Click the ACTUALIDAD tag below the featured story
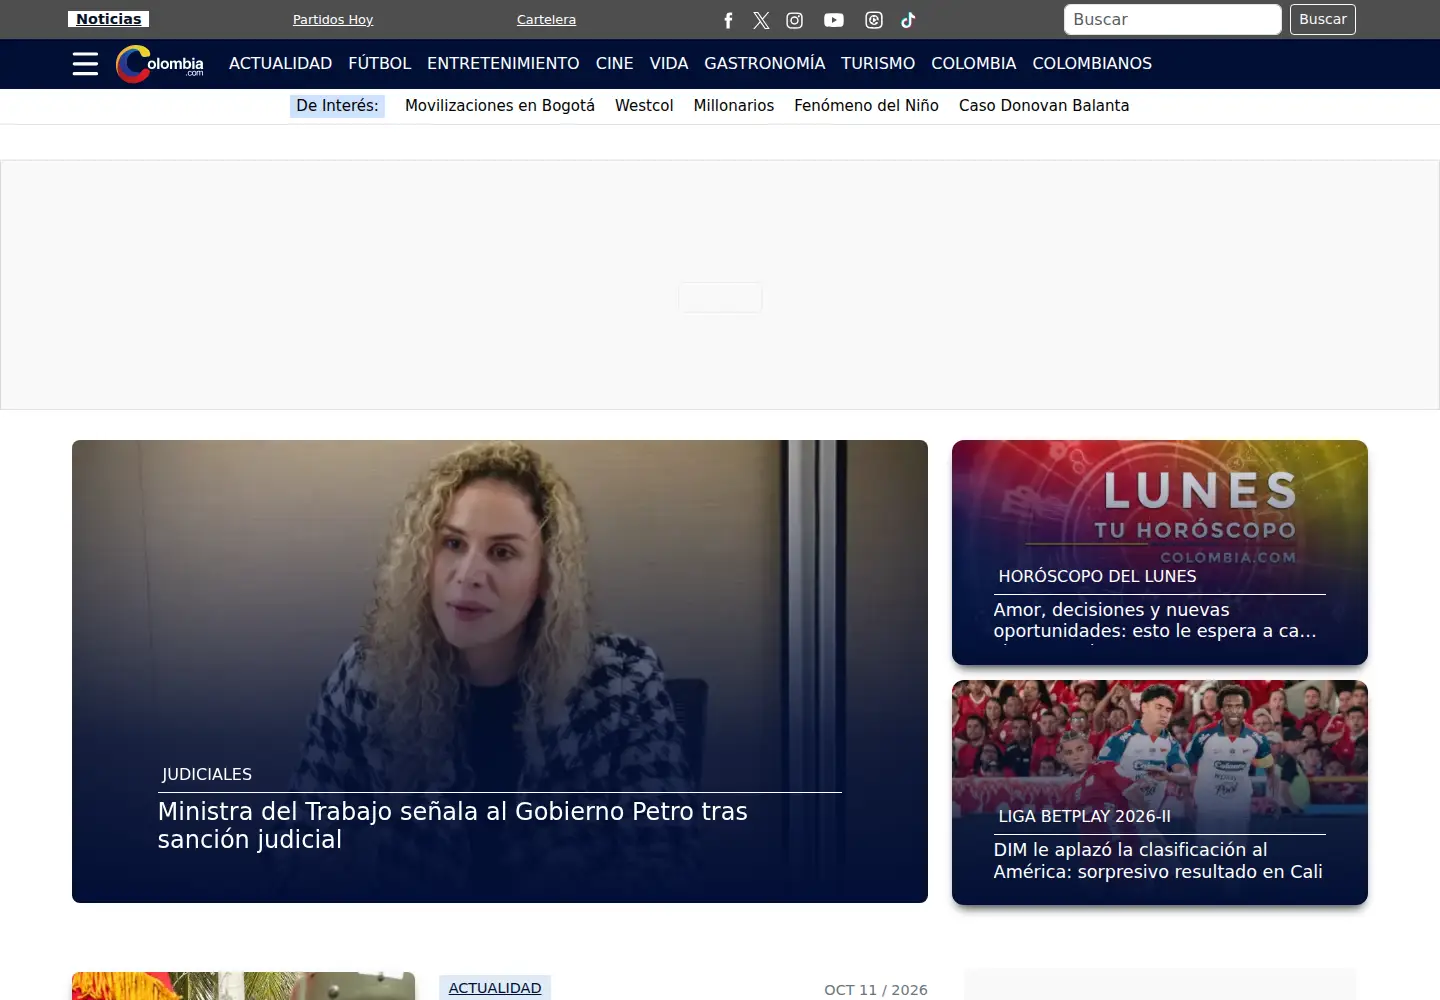 pos(495,988)
